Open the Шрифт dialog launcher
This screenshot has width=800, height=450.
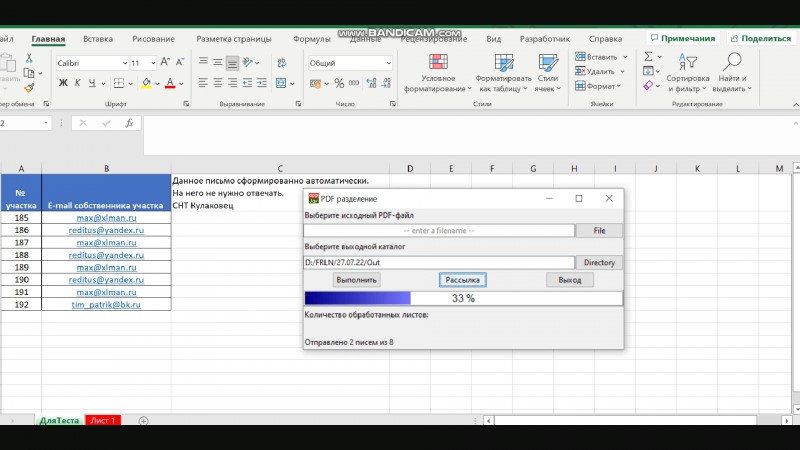tap(186, 104)
